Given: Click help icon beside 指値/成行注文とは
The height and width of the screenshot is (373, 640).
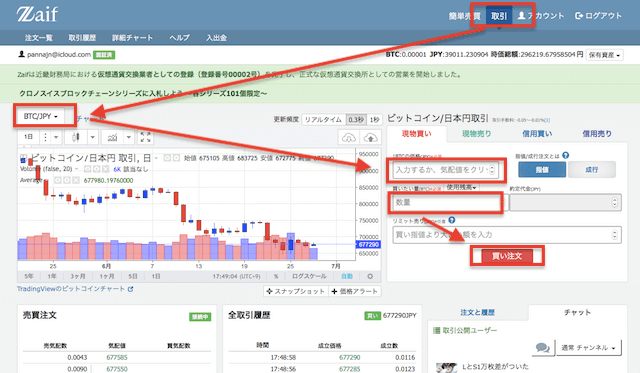Looking at the screenshot, I should click(565, 155).
